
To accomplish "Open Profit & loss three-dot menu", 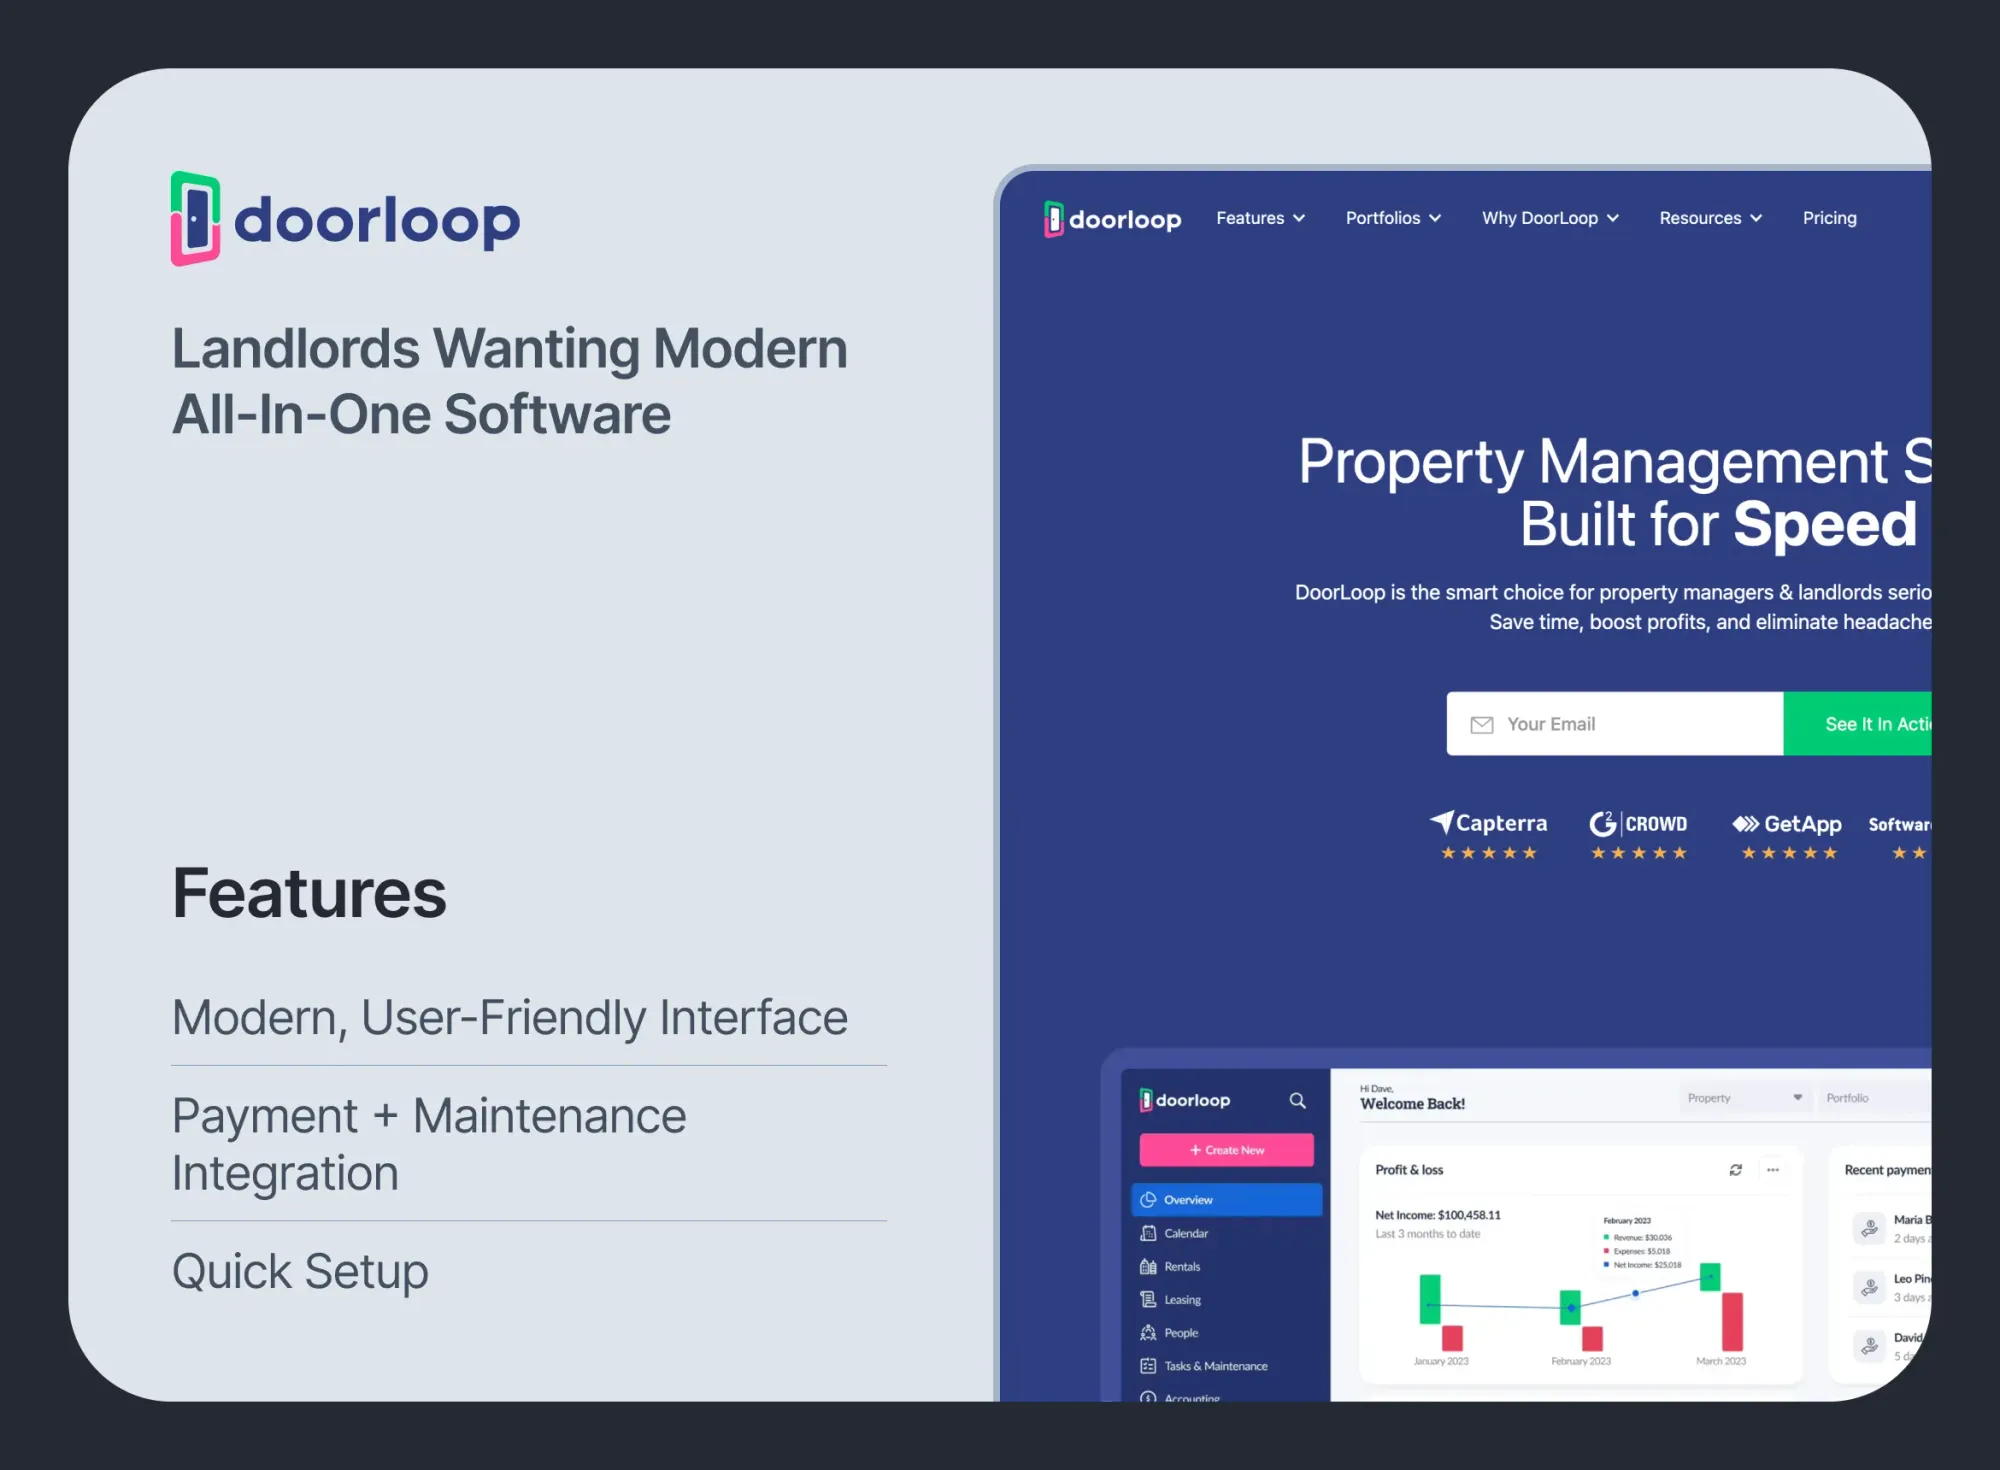I will tap(1773, 1170).
